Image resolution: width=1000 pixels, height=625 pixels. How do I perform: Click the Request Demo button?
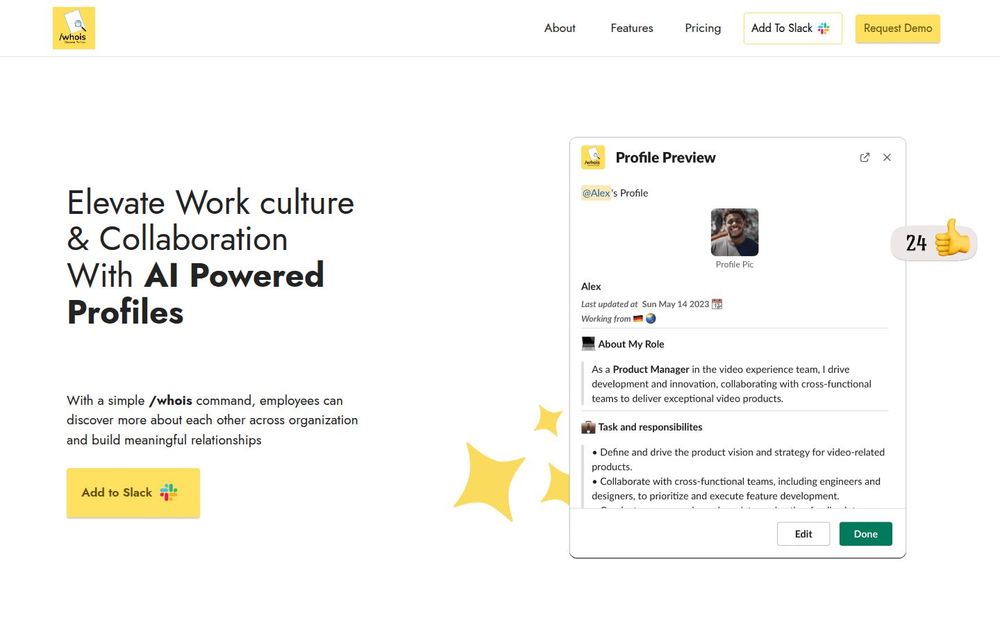tap(897, 28)
